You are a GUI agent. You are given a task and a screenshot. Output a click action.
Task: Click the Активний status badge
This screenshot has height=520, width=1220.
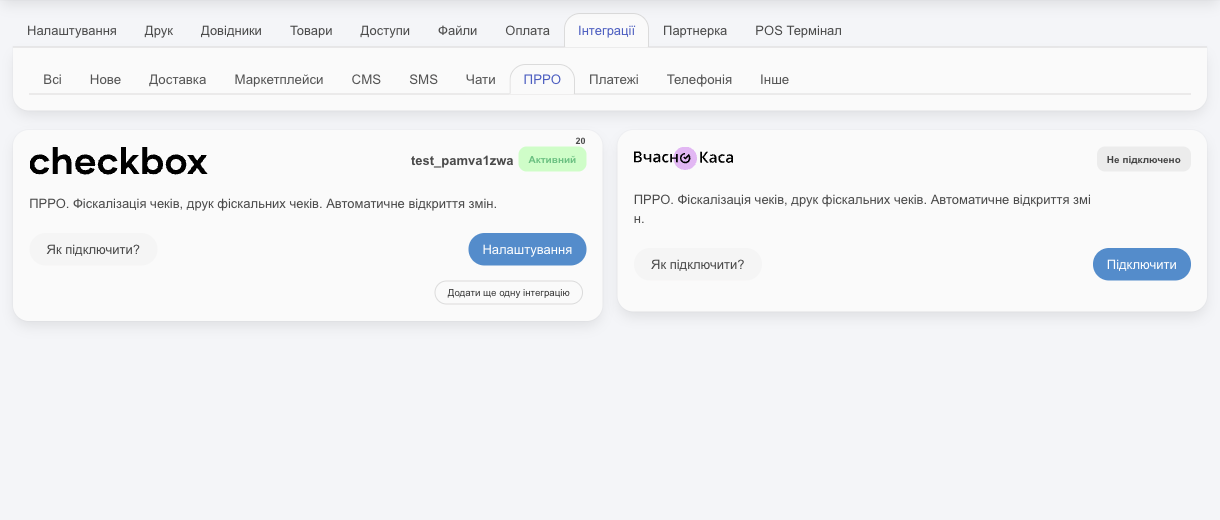[552, 160]
